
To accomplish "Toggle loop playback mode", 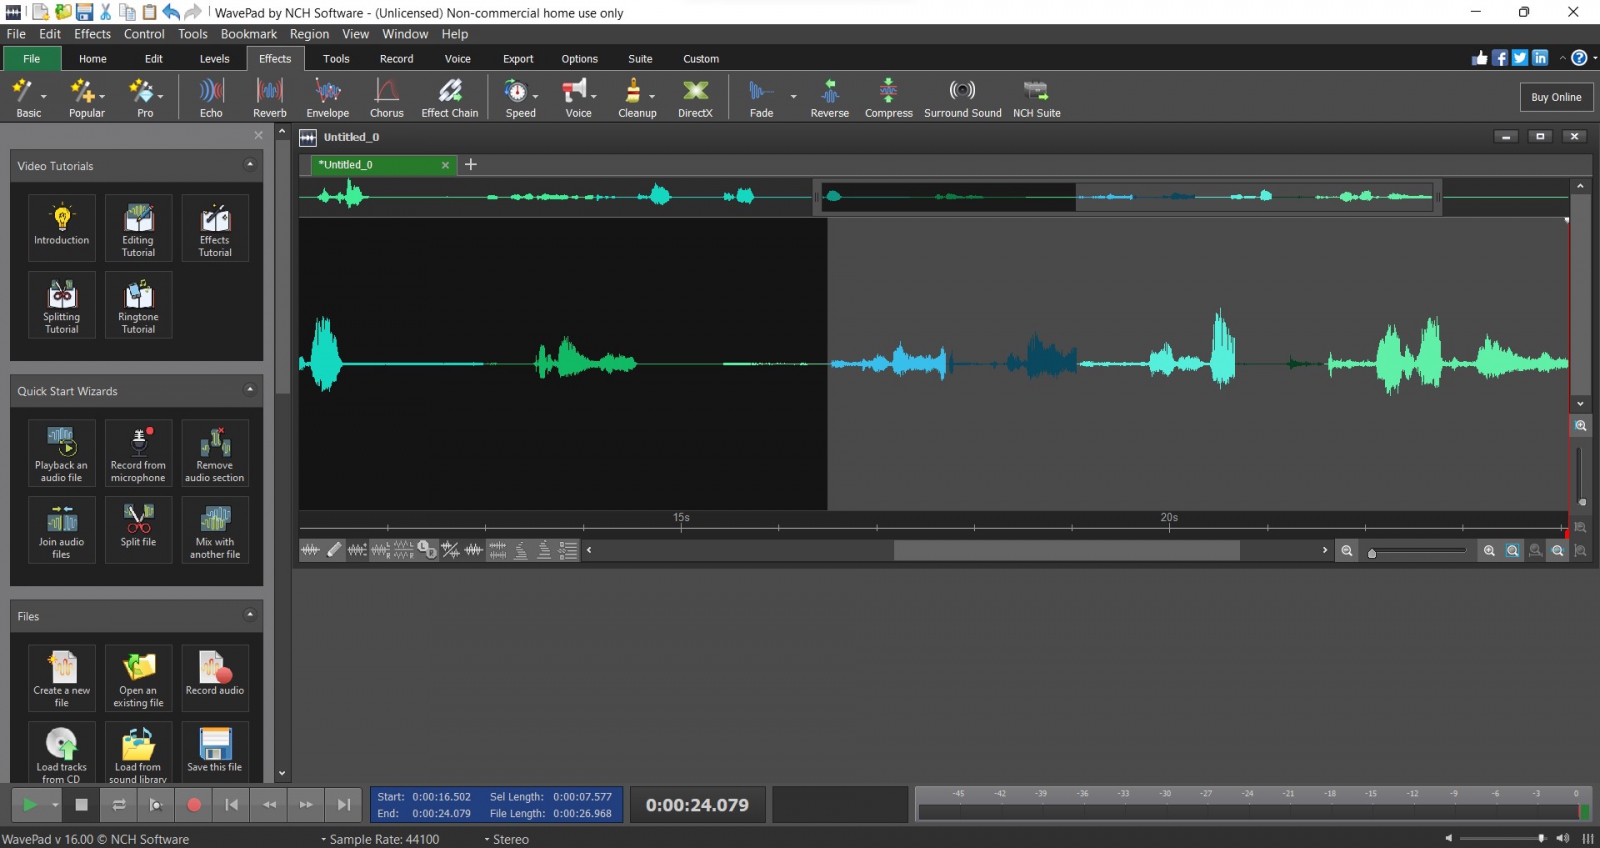I will (x=119, y=805).
